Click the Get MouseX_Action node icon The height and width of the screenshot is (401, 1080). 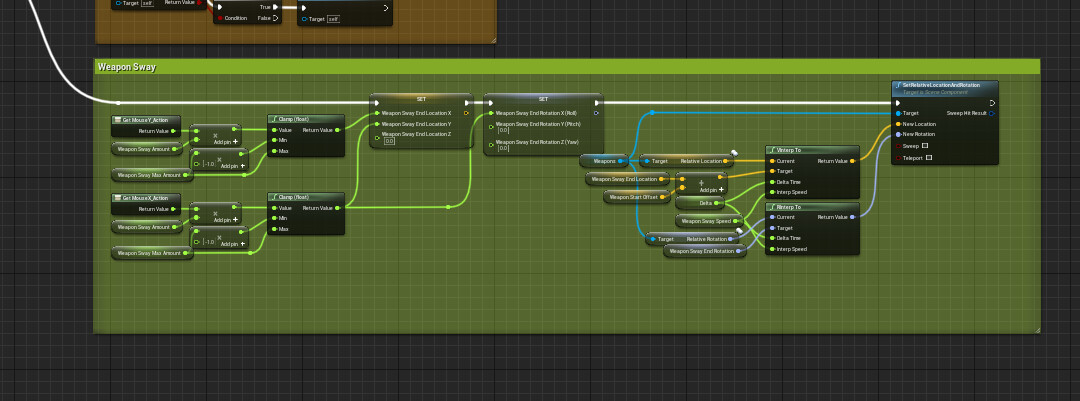(x=117, y=198)
